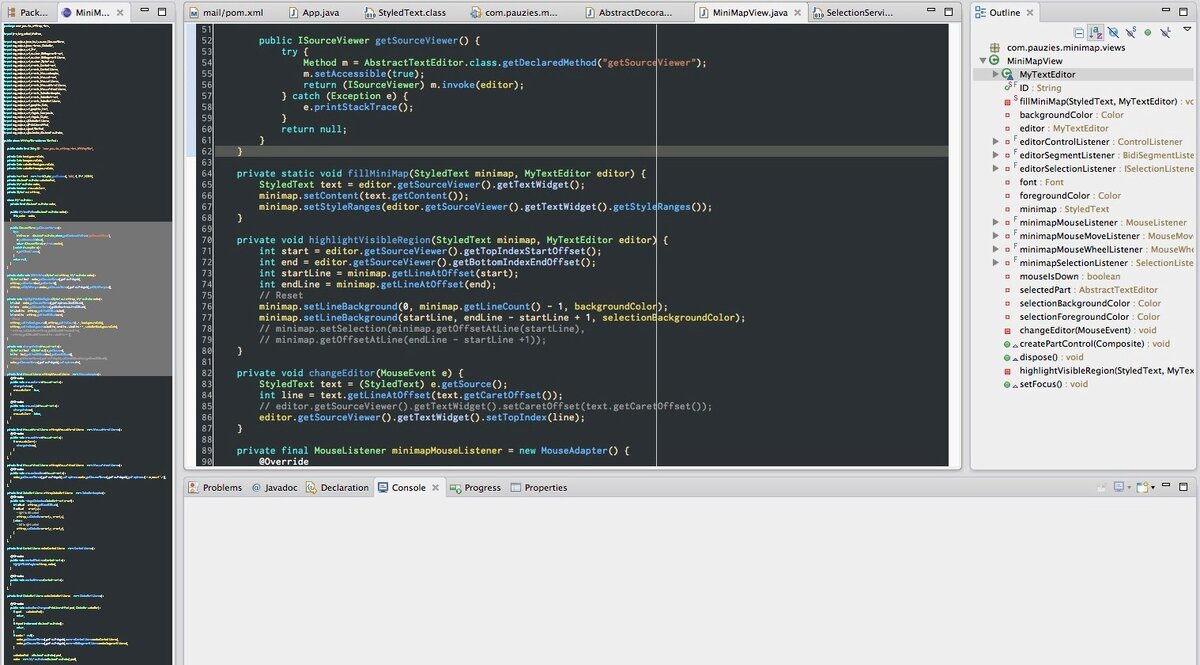Expand editorSegmentListener in the outline
Image resolution: width=1200 pixels, height=665 pixels.
pos(996,155)
